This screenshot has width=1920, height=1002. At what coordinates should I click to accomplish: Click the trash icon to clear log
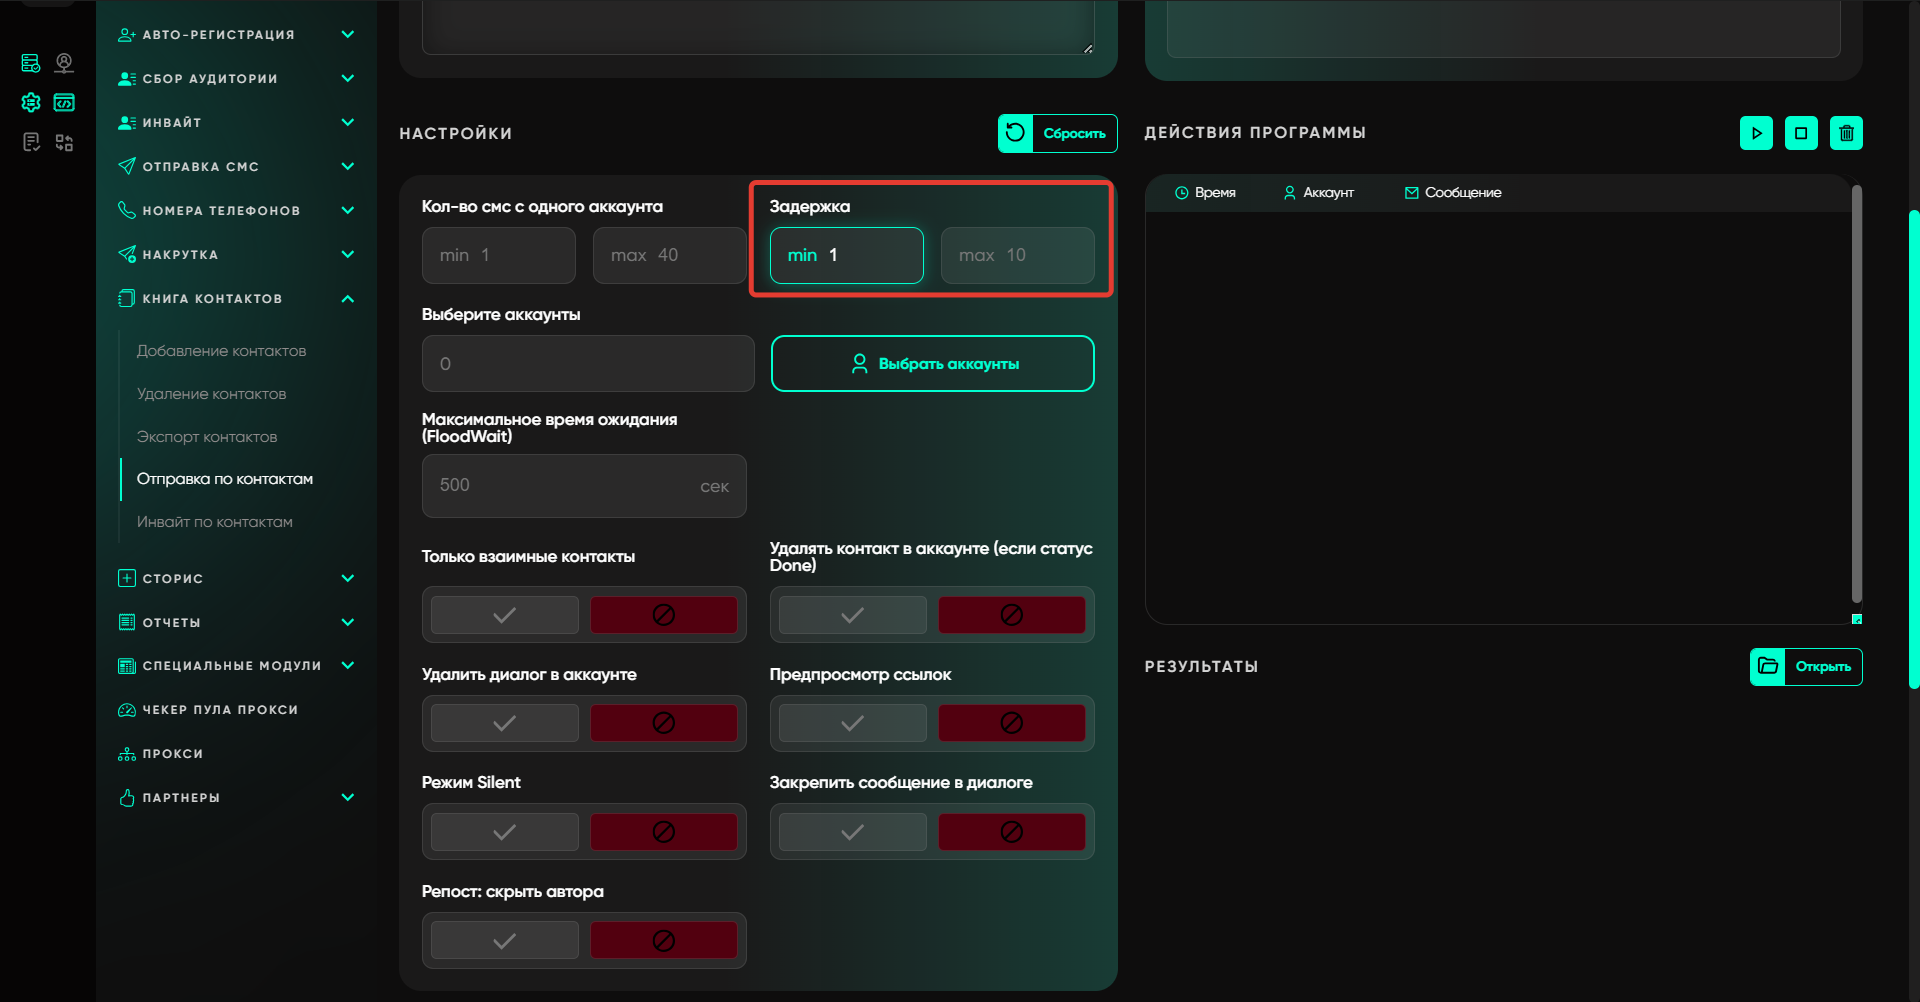coord(1846,133)
